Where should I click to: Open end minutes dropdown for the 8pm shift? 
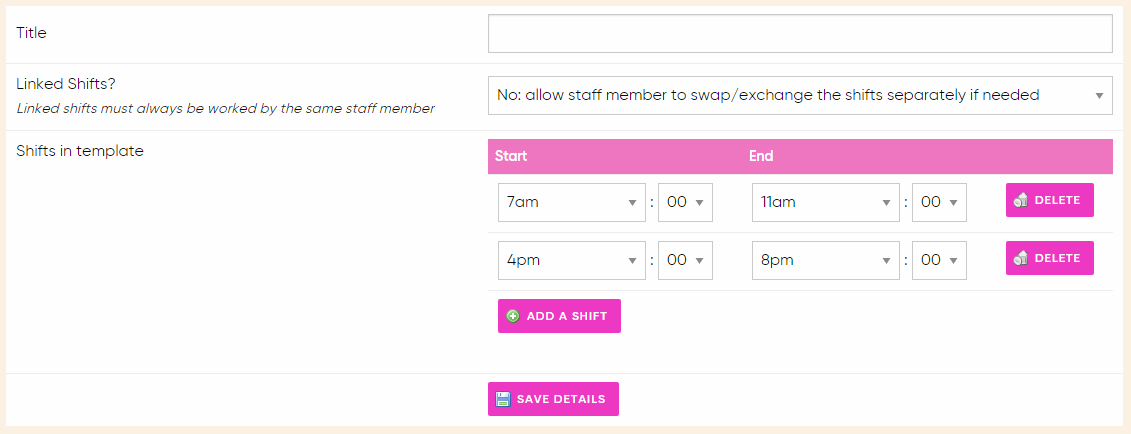[x=939, y=260]
